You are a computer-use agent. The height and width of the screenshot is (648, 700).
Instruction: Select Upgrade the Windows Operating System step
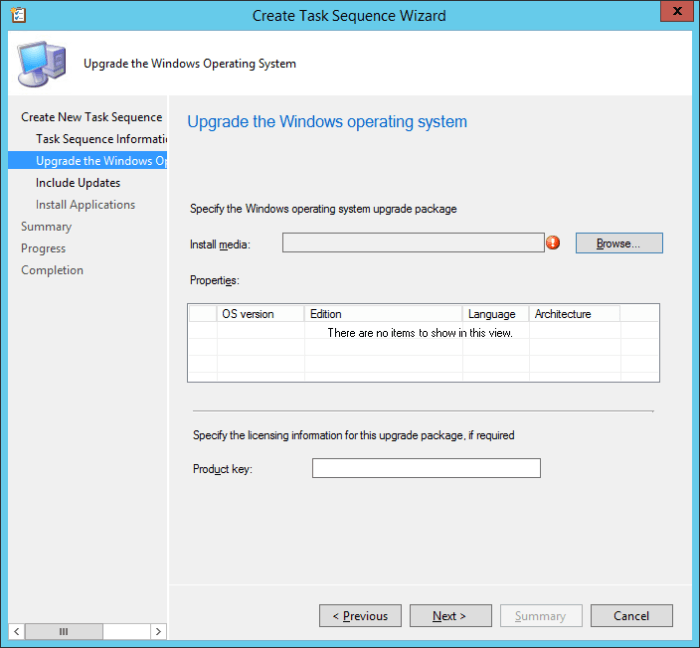[88, 161]
